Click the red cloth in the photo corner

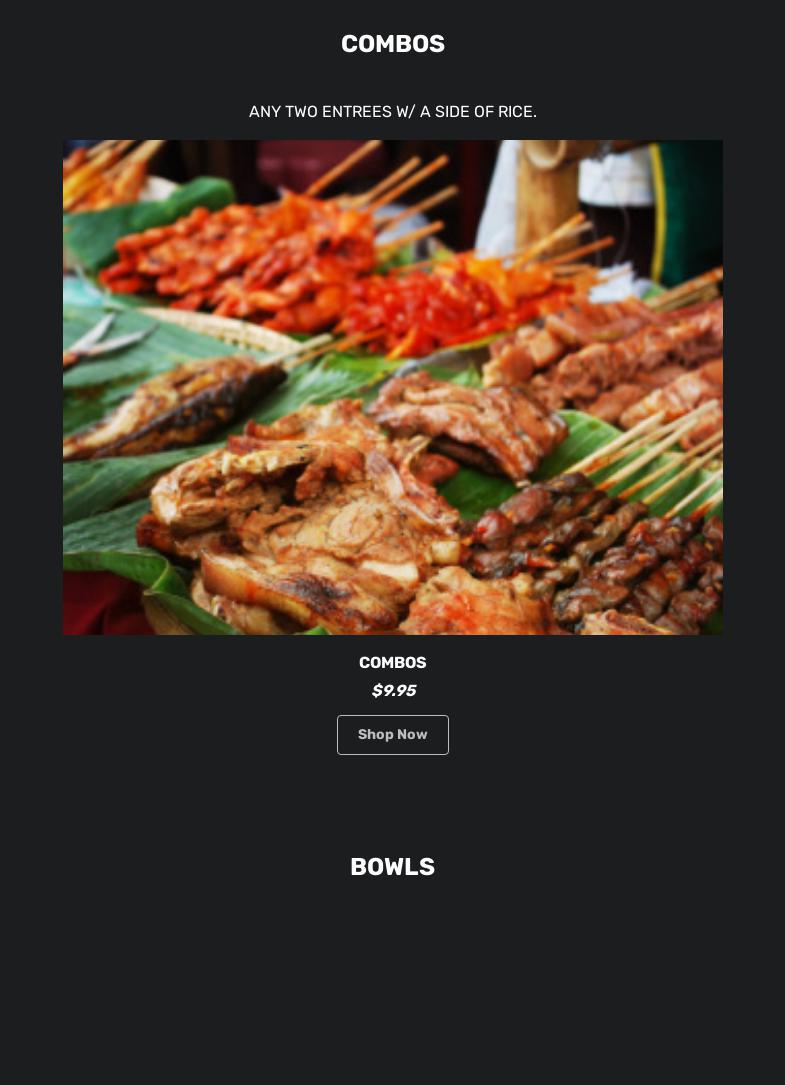[x=104, y=603]
